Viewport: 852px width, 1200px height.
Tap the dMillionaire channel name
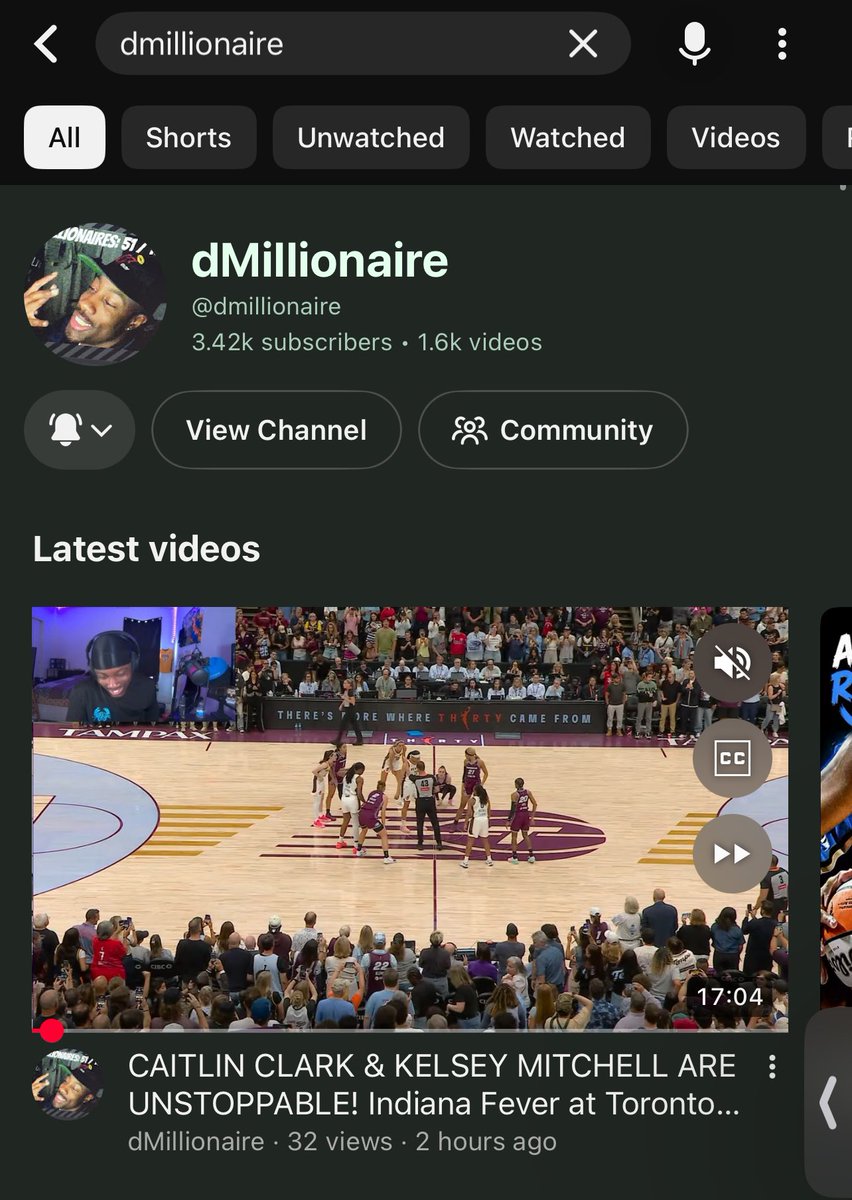coord(320,261)
